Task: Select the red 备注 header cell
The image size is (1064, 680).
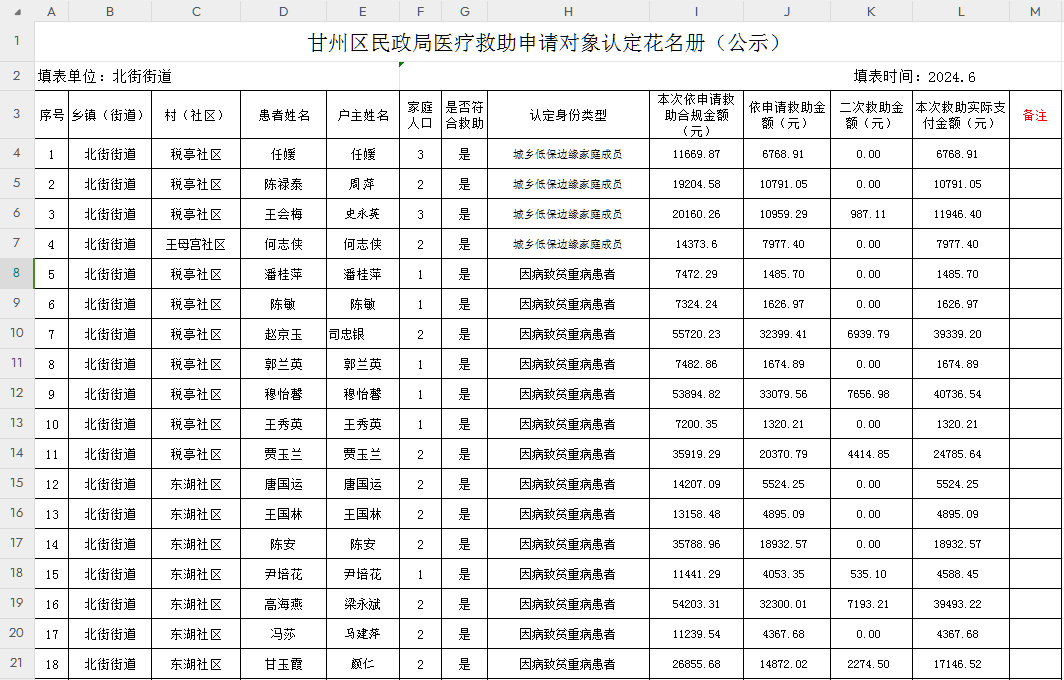Action: click(x=1035, y=115)
